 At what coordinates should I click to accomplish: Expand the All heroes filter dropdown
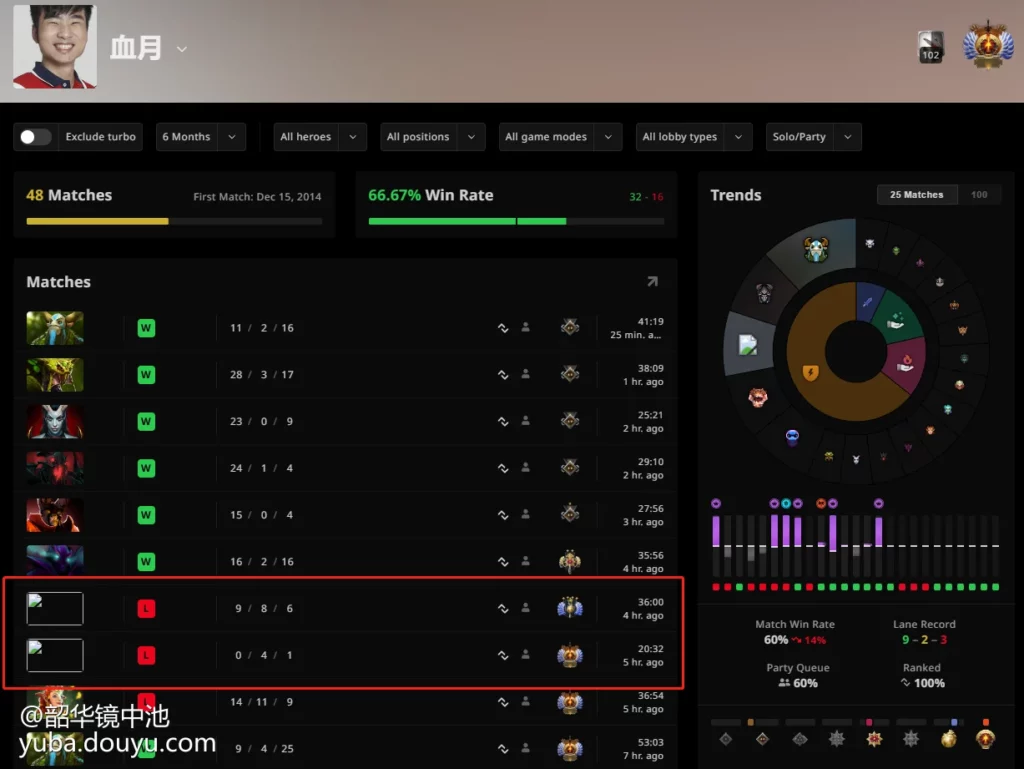pos(319,137)
